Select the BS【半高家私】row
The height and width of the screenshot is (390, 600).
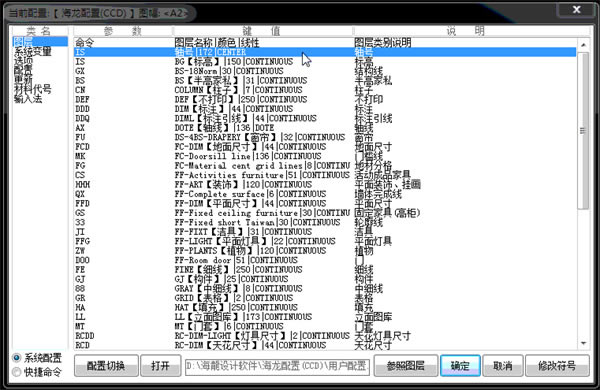click(325, 80)
